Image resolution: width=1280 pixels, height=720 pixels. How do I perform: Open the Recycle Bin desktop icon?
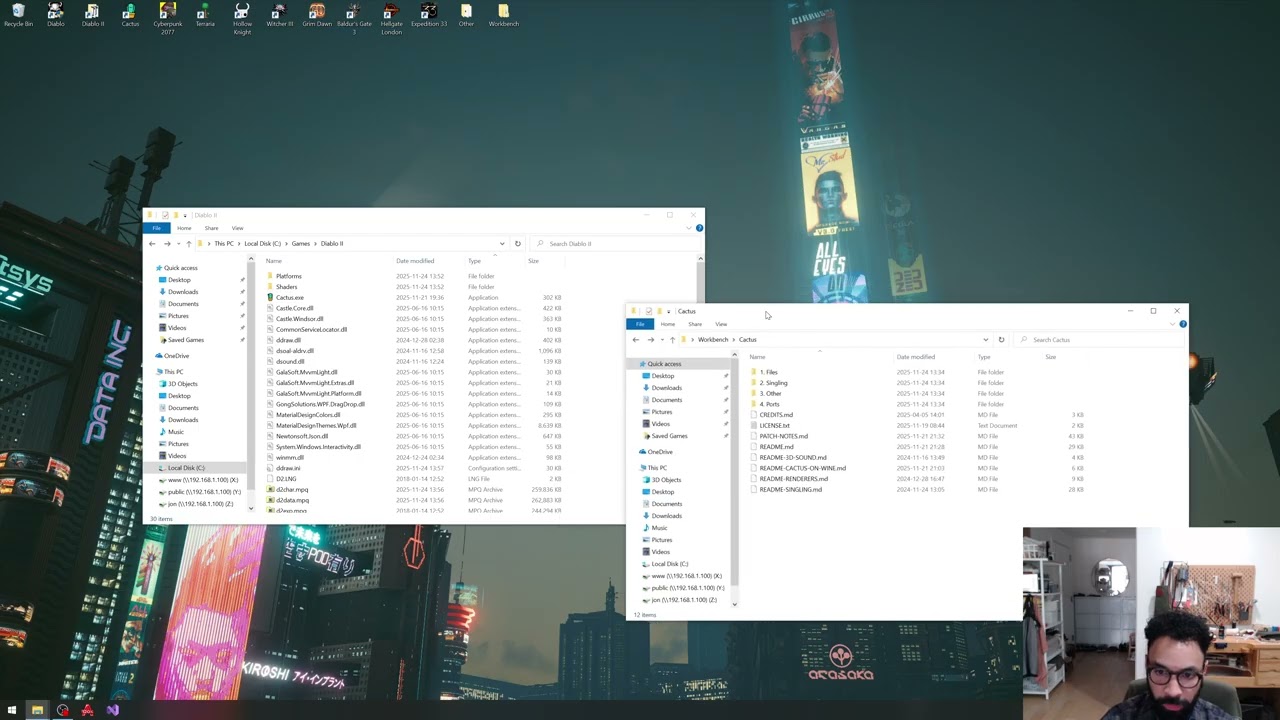18,16
